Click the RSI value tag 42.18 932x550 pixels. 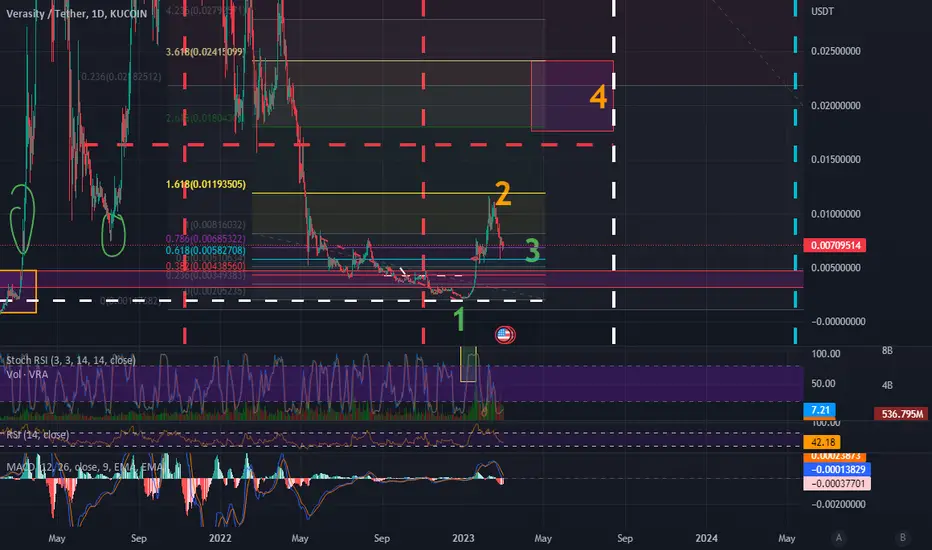[822, 442]
